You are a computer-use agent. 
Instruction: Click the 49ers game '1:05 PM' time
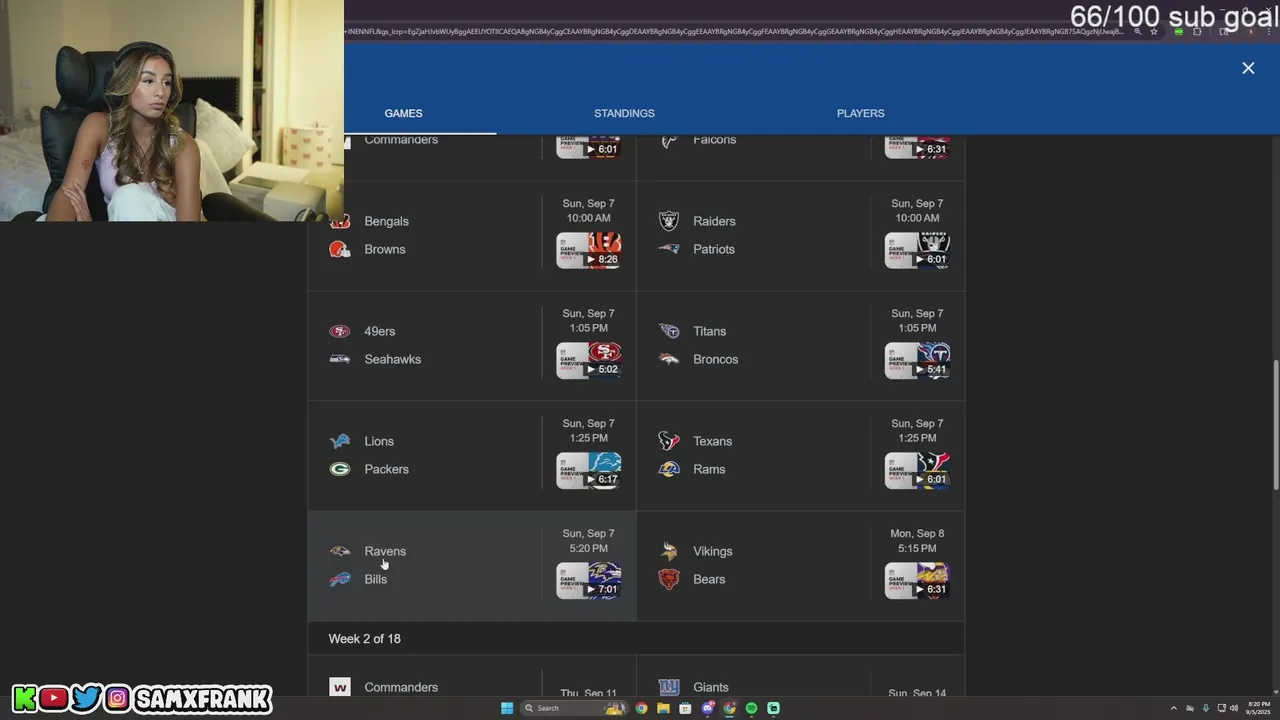[x=588, y=328]
